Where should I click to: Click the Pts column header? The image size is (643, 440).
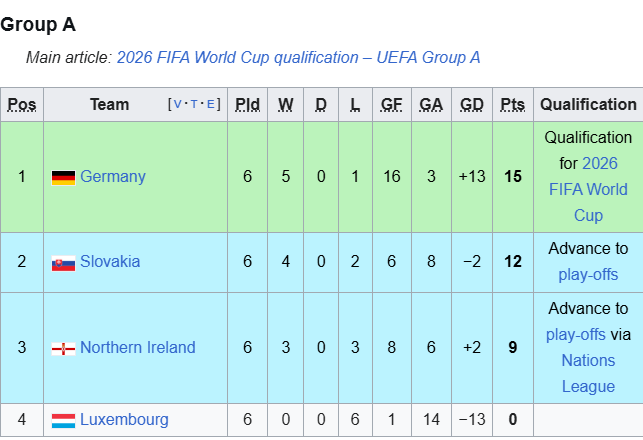click(x=513, y=104)
